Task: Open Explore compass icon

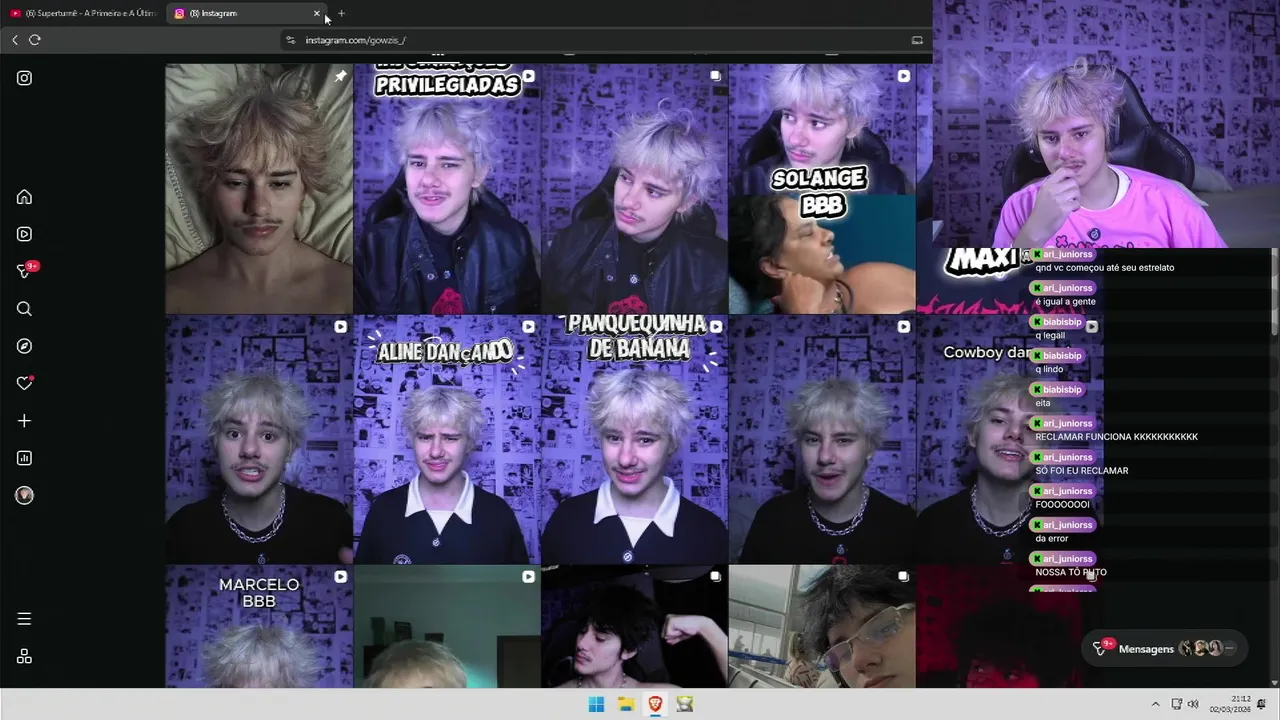Action: [x=24, y=346]
